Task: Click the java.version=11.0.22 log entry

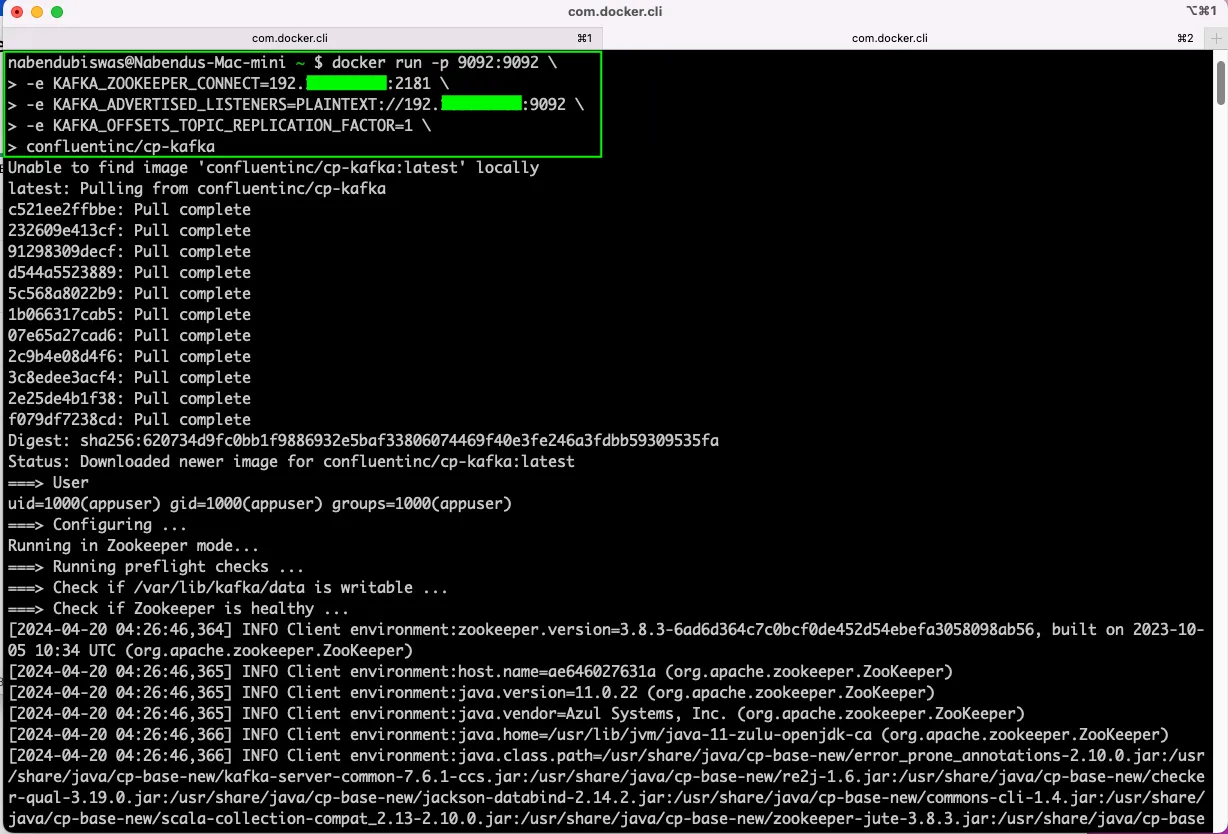Action: (471, 692)
